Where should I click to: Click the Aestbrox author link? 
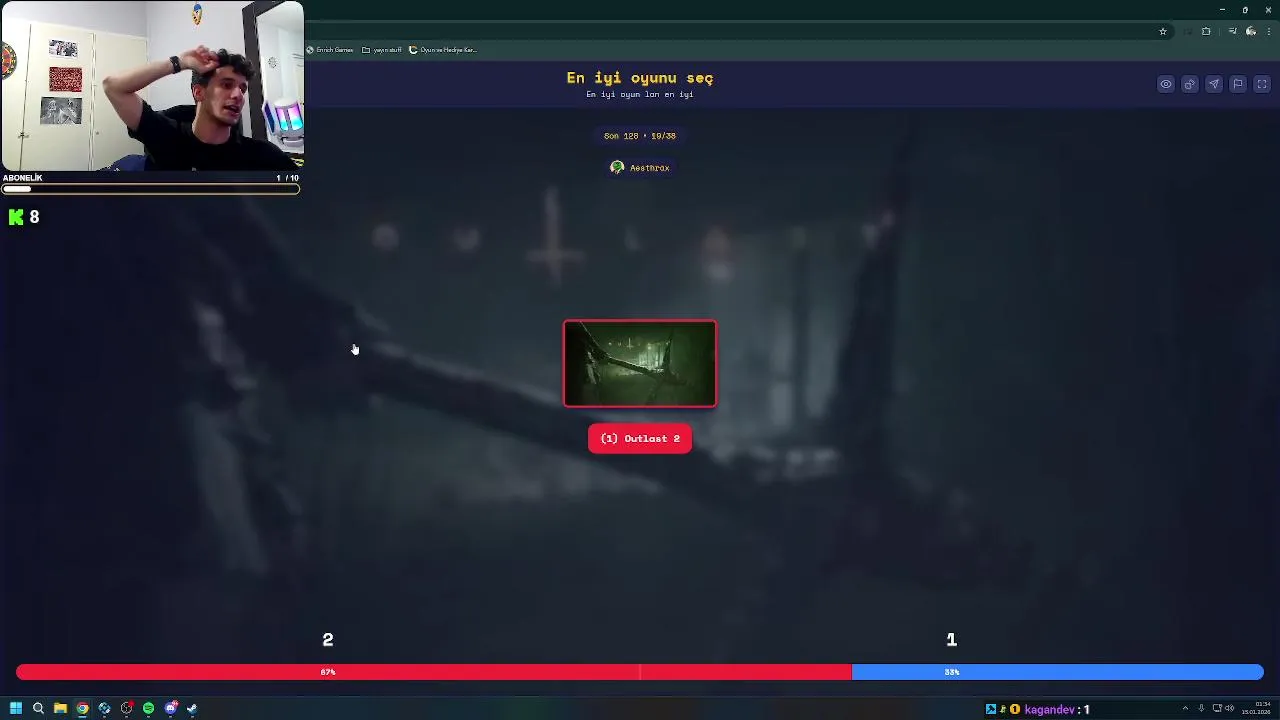coord(650,168)
